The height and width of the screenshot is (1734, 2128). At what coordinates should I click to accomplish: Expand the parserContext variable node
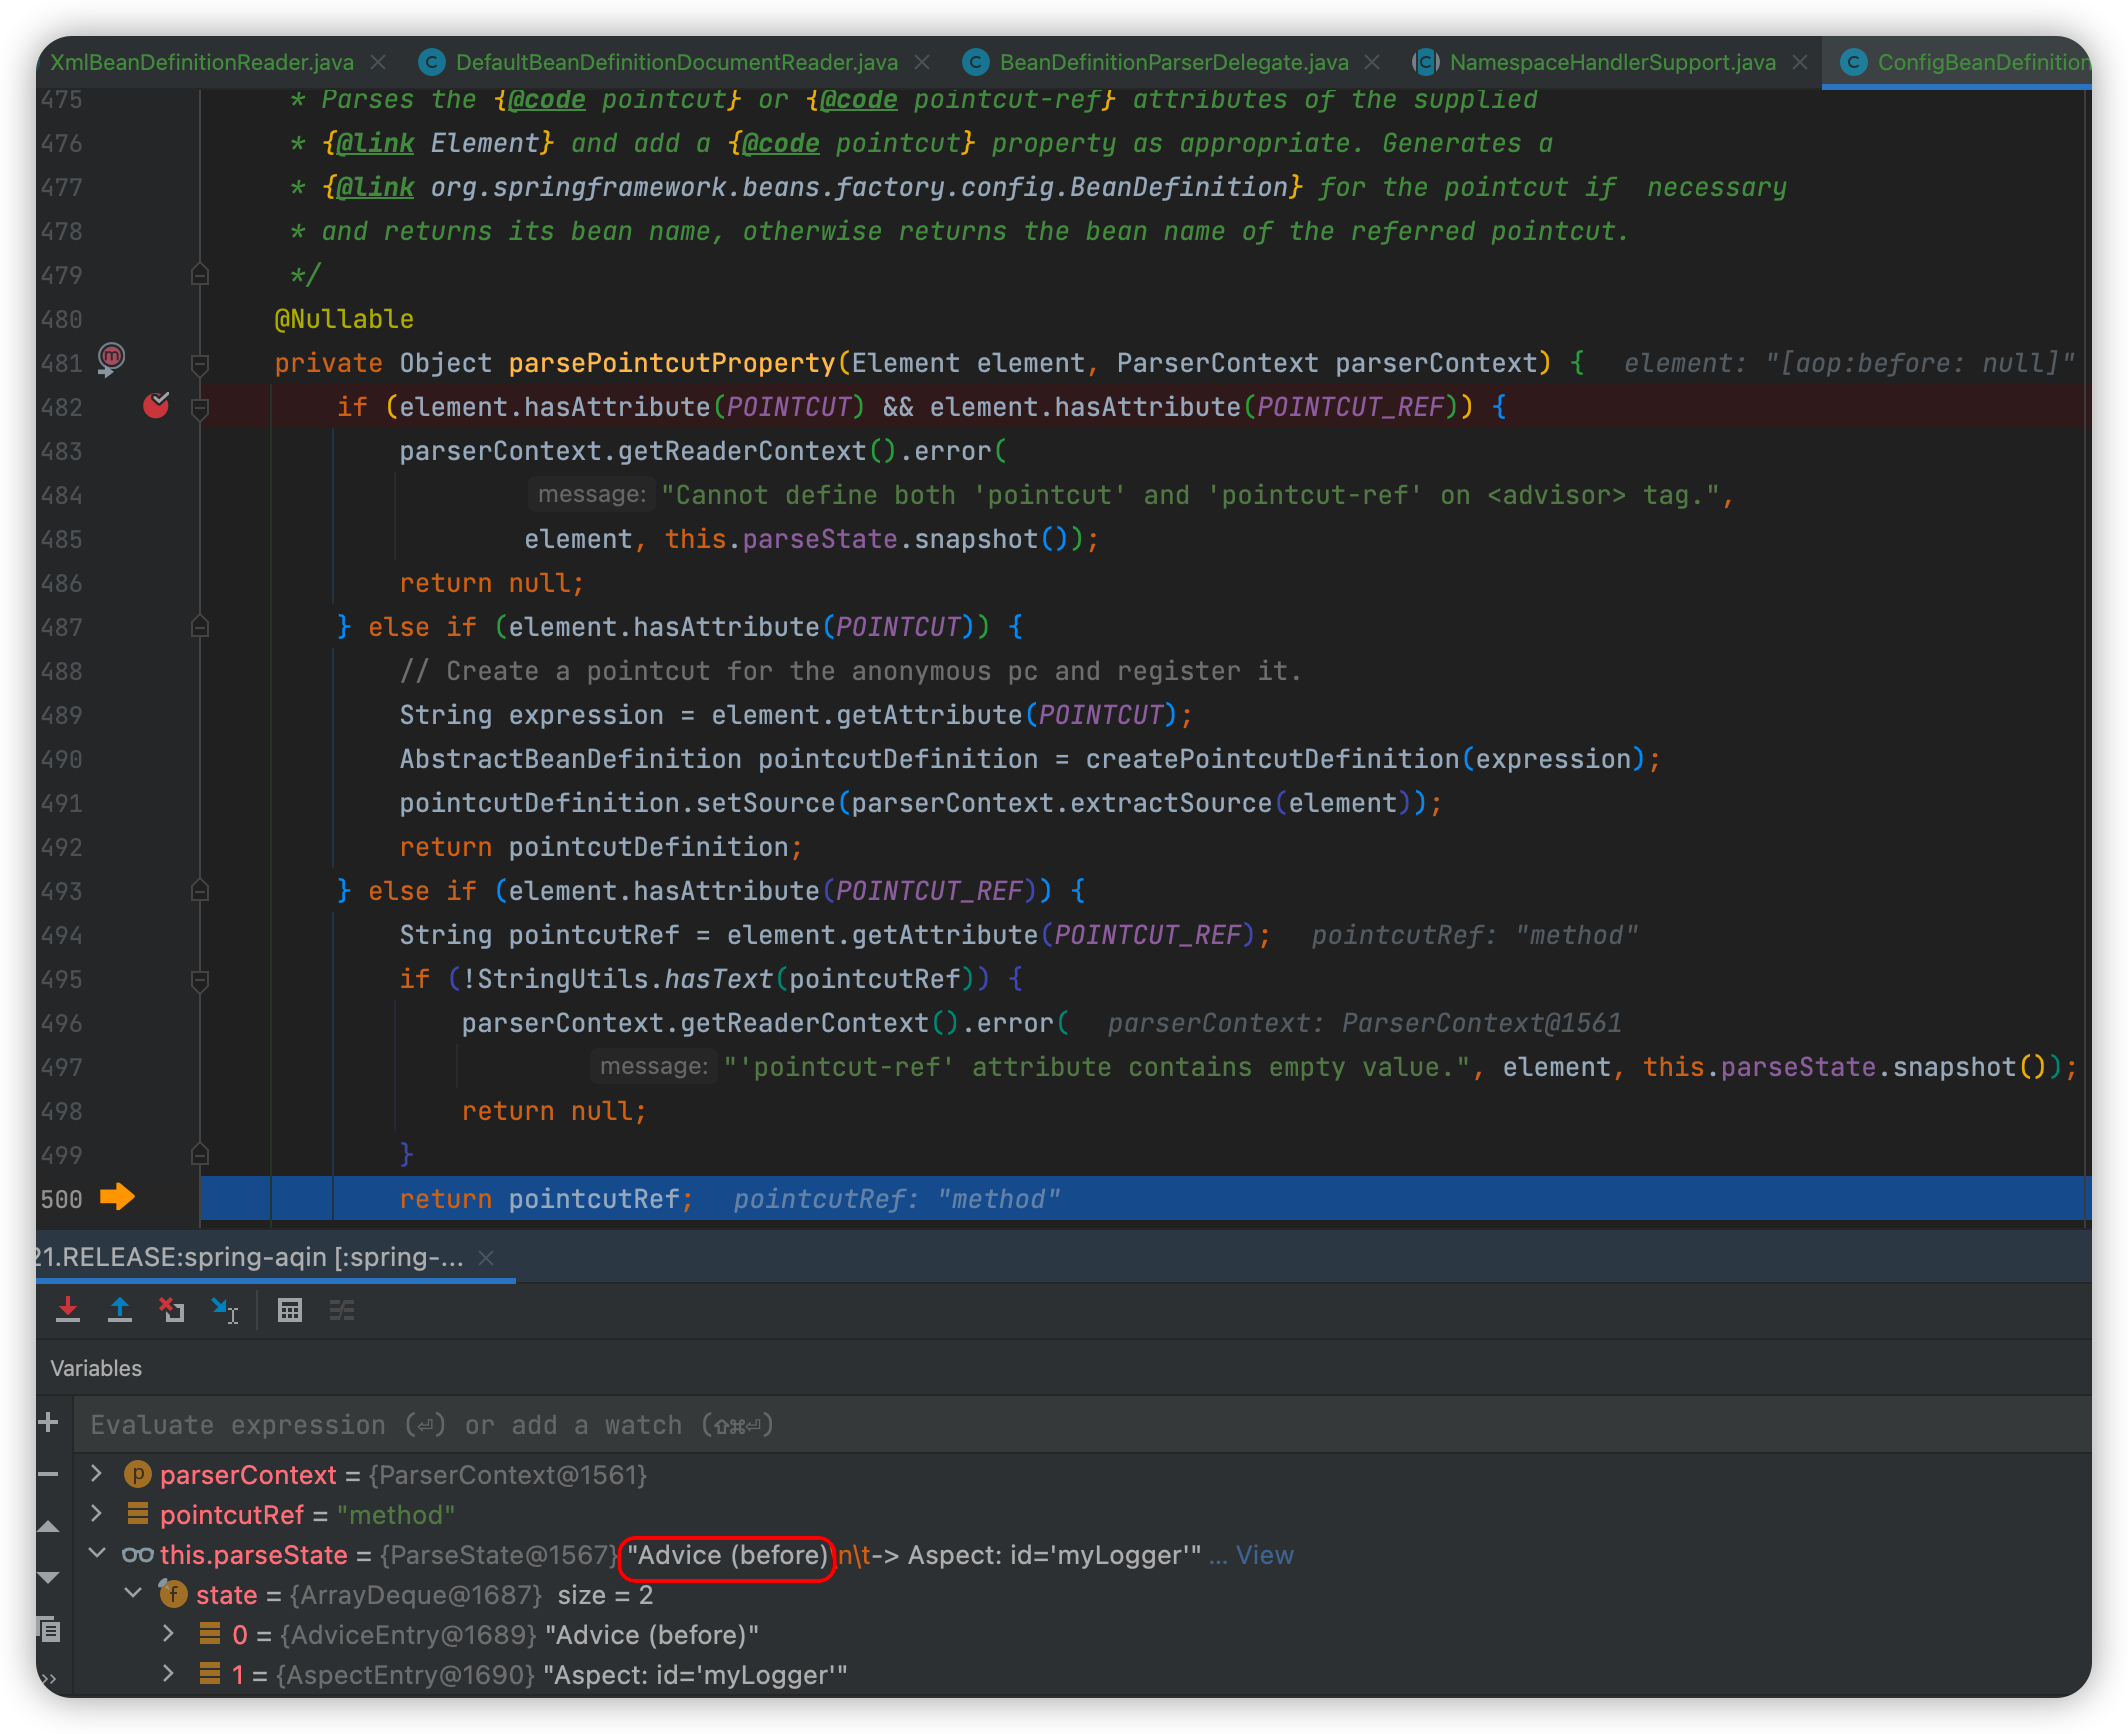coord(97,1474)
